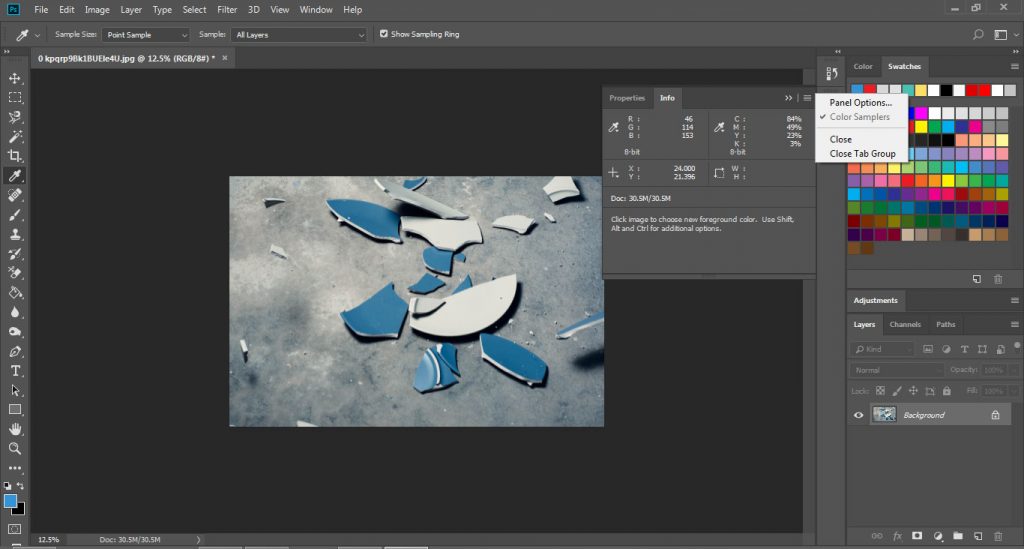
Task: Switch to the Channels tab
Action: coord(904,324)
